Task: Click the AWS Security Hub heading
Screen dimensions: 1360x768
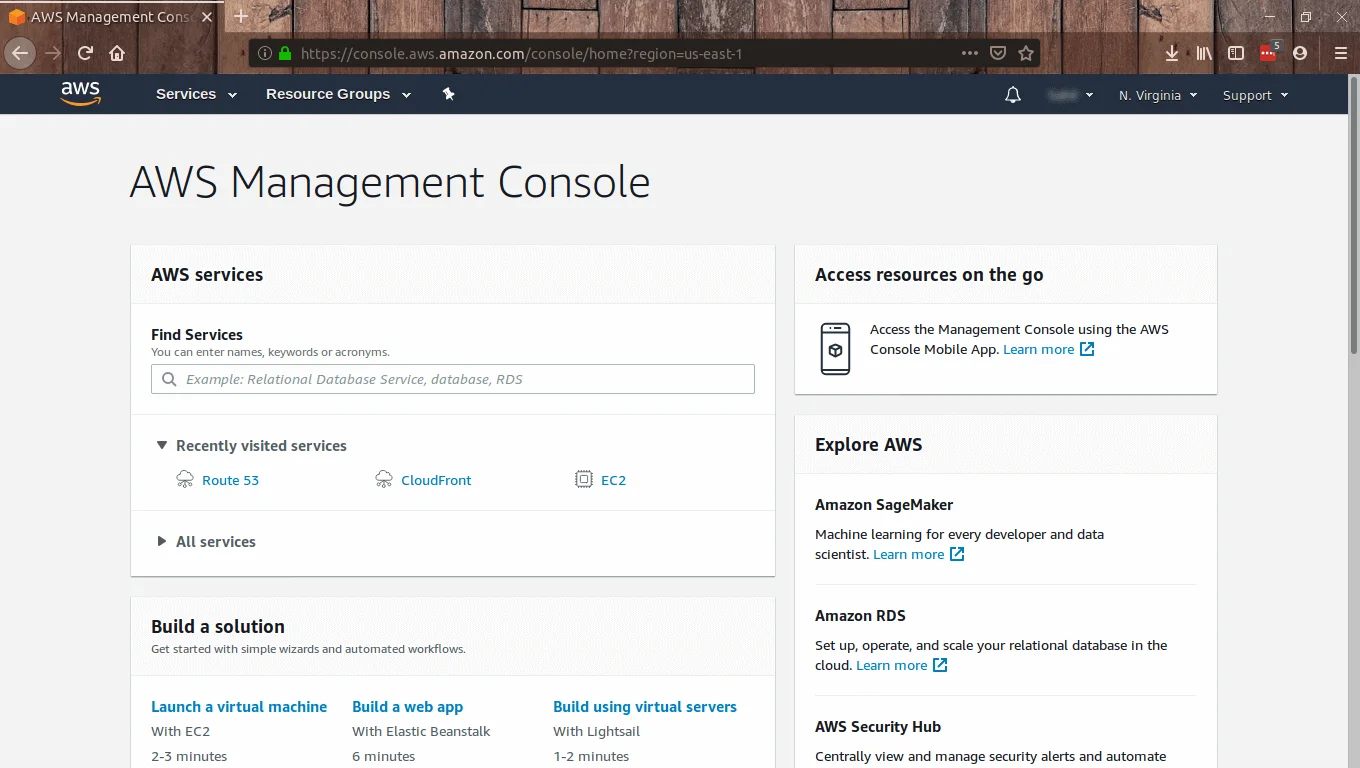Action: pos(877,727)
